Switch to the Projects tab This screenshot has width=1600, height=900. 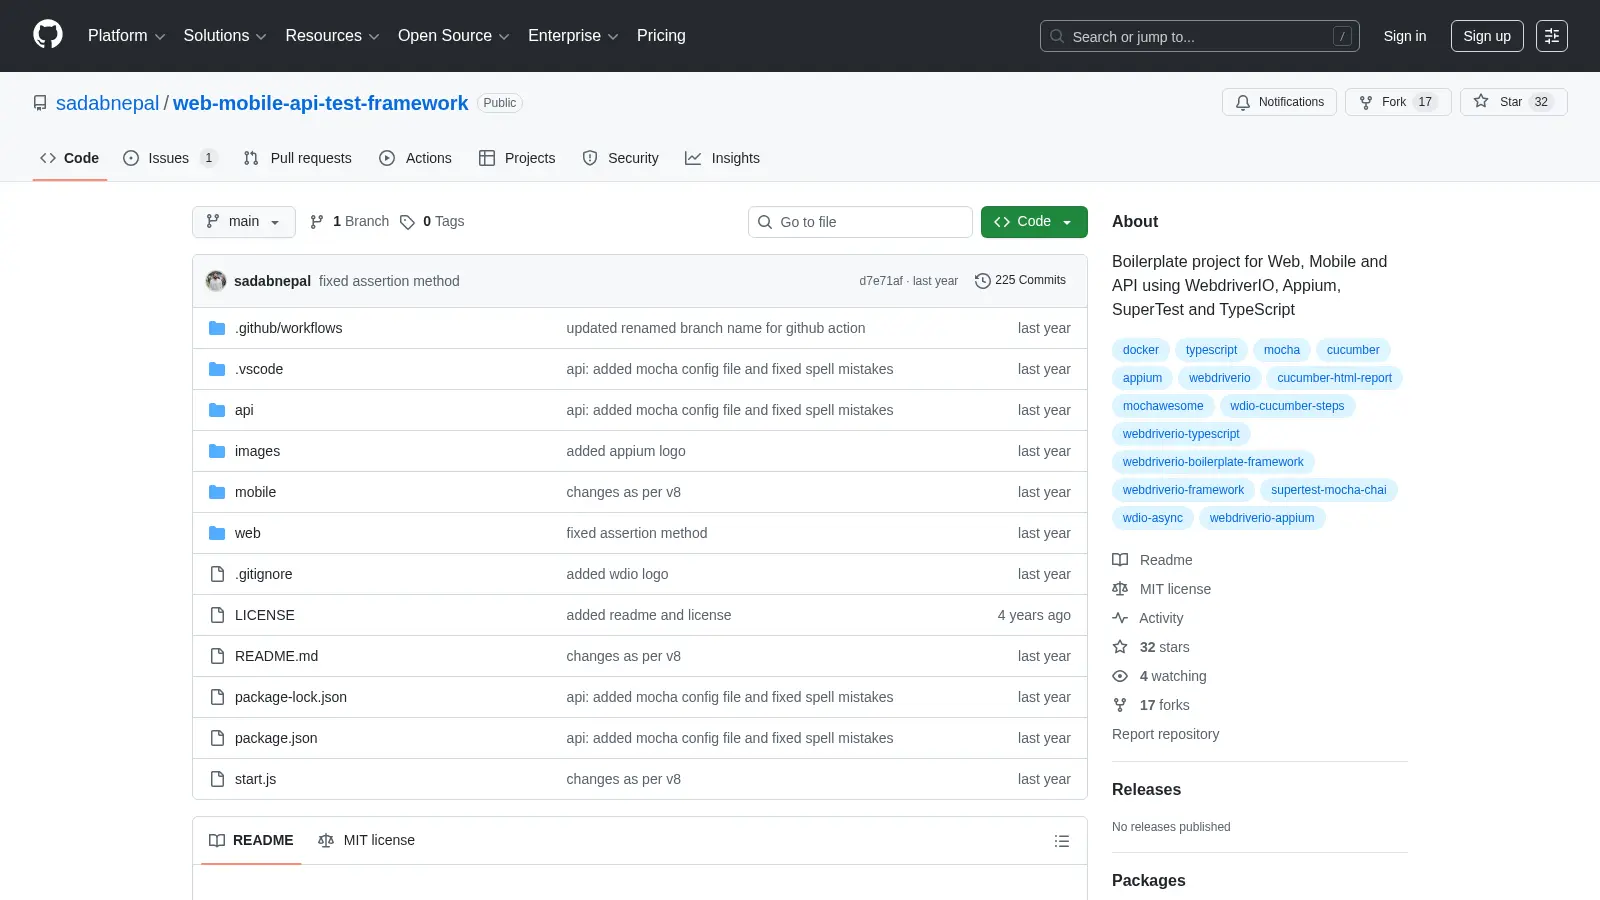click(x=517, y=158)
